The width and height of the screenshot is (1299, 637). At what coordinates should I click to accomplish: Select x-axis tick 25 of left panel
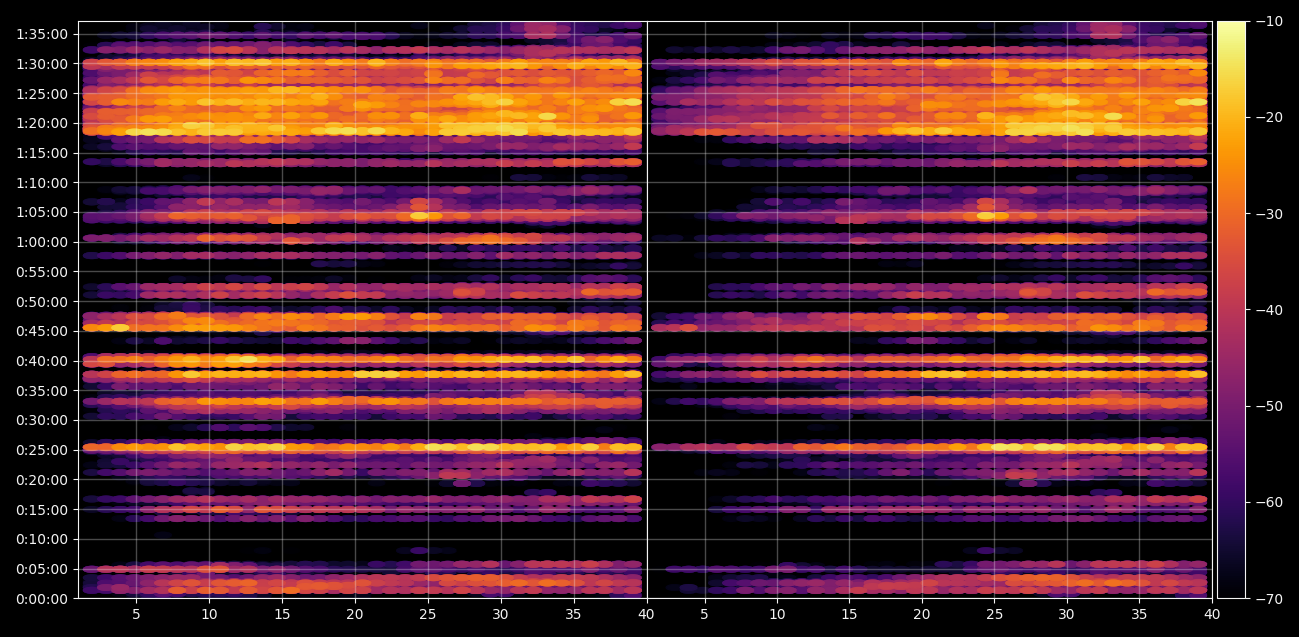(x=428, y=614)
